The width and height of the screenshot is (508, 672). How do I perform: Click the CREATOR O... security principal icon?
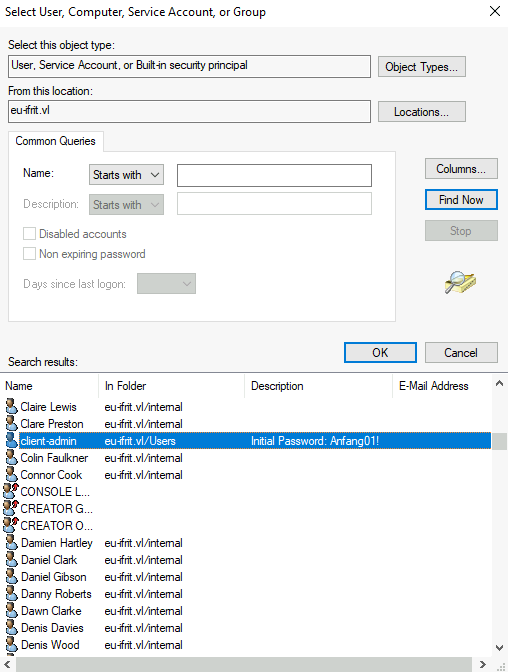[x=11, y=525]
